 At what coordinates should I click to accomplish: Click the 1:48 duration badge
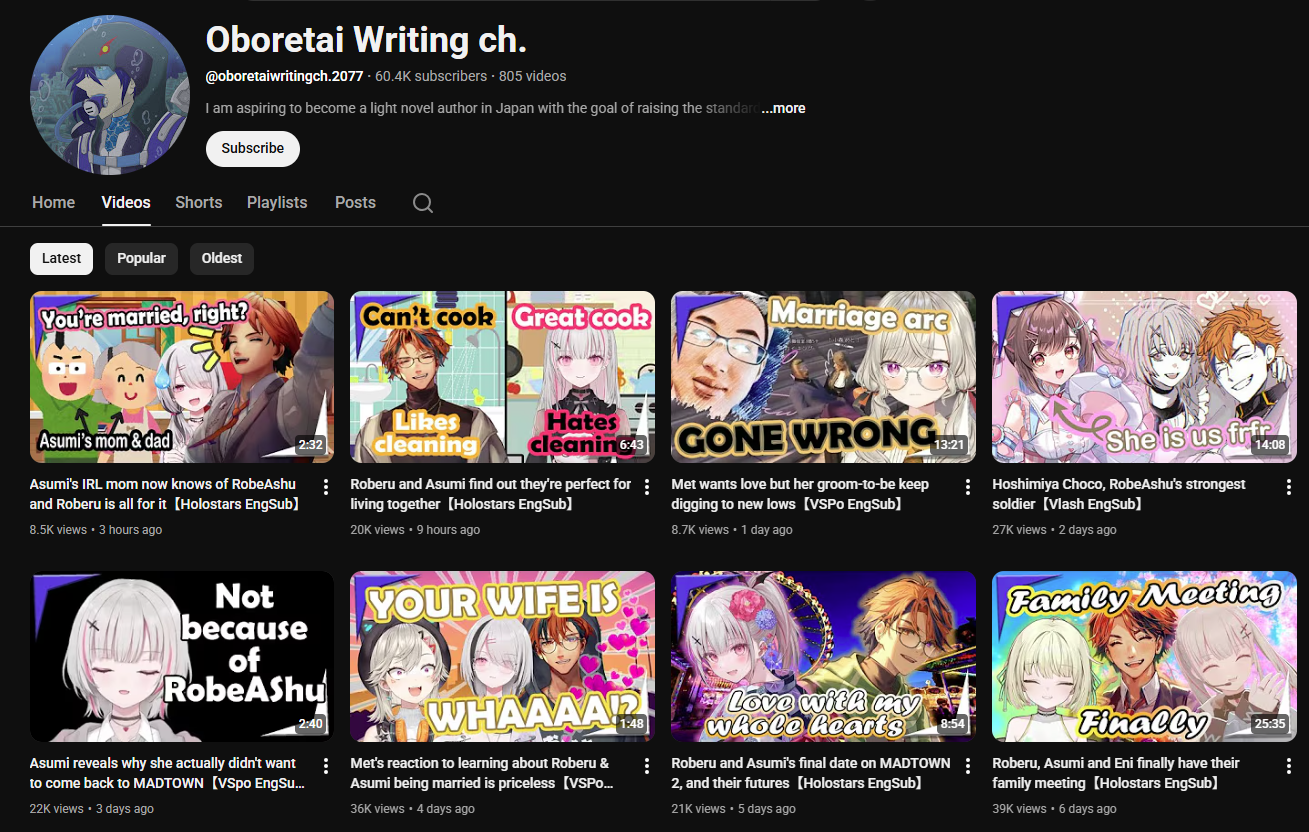tap(631, 724)
